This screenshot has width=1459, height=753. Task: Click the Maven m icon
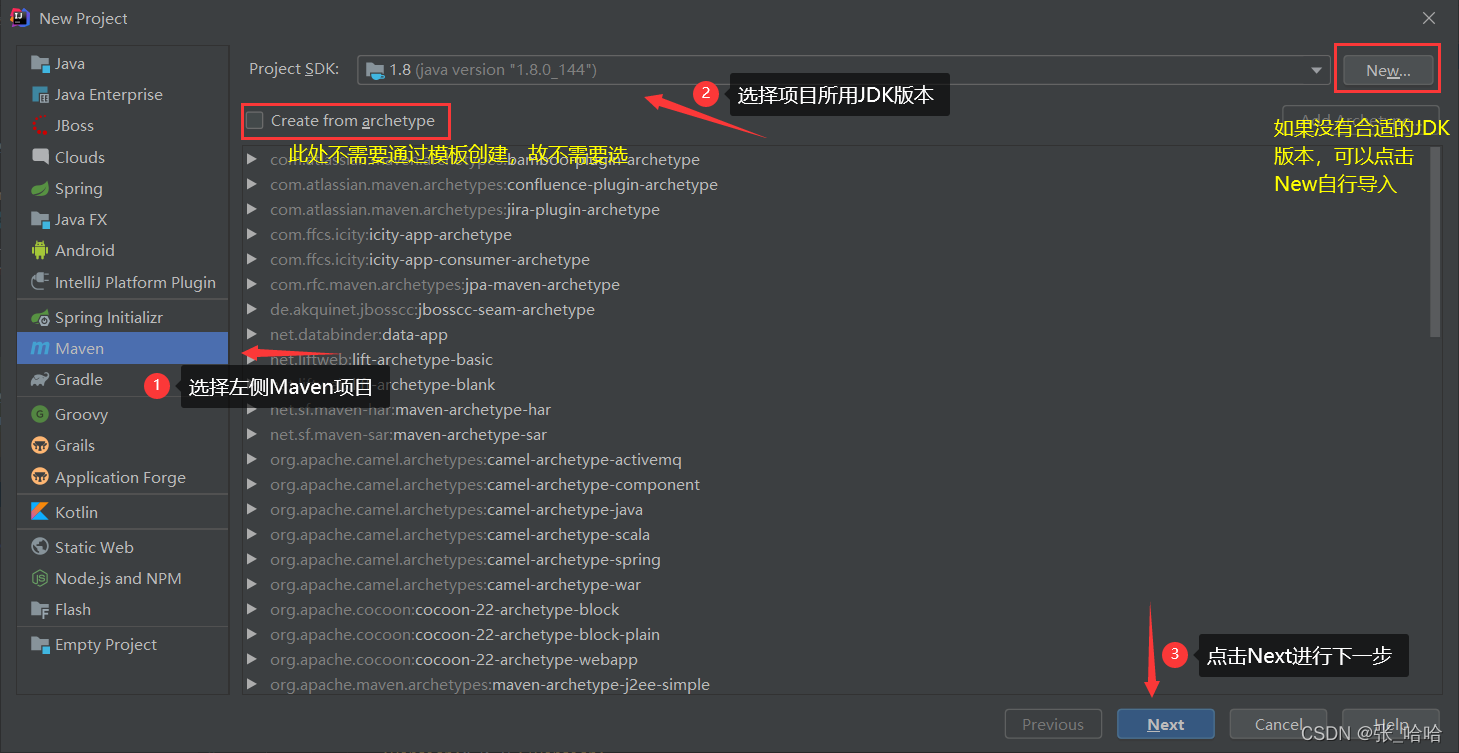pyautogui.click(x=40, y=349)
